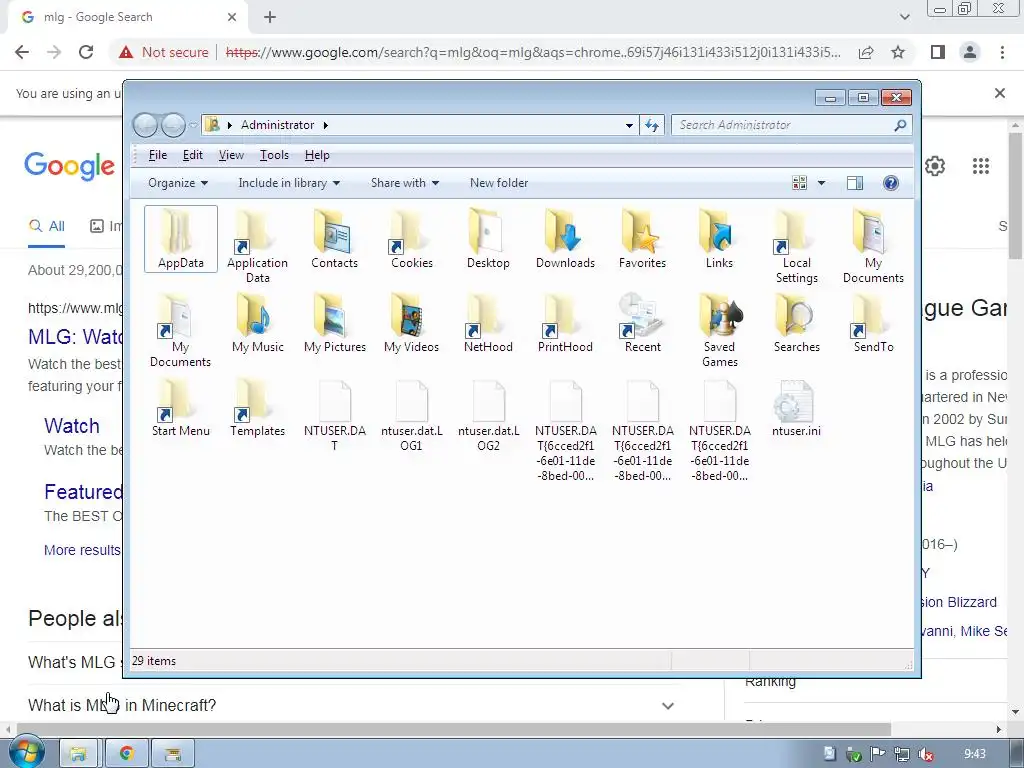Open the Windows Start button
This screenshot has width=1024, height=768.
click(x=25, y=752)
